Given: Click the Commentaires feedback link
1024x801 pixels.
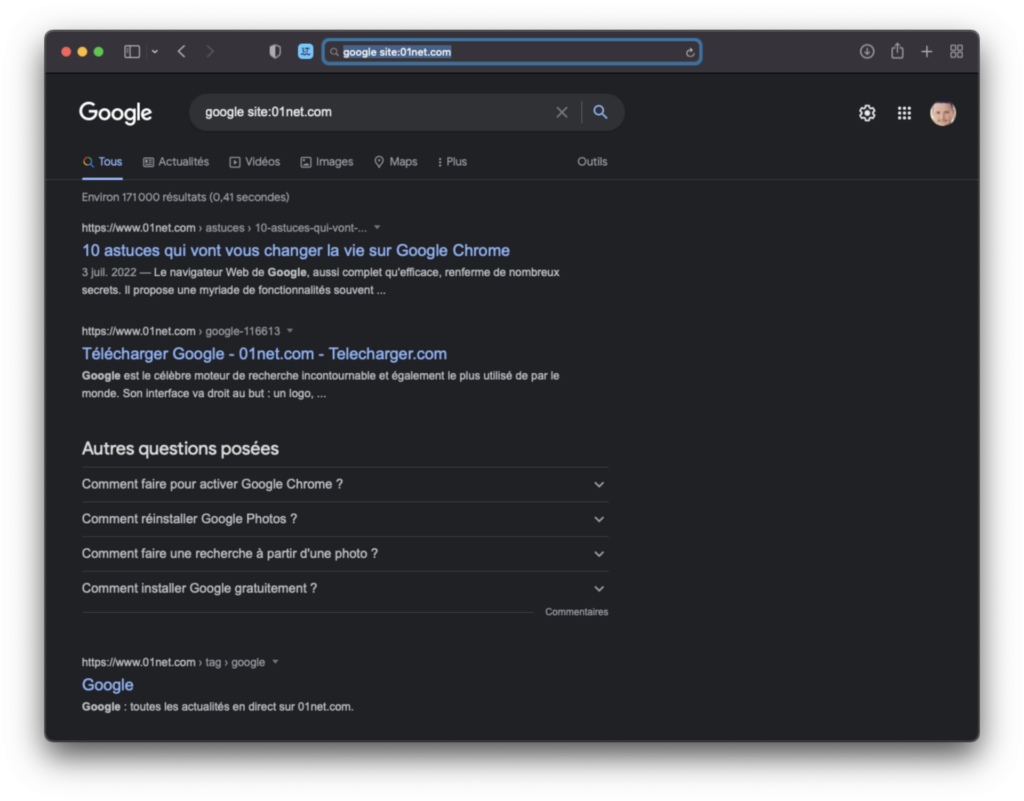Looking at the screenshot, I should (577, 612).
